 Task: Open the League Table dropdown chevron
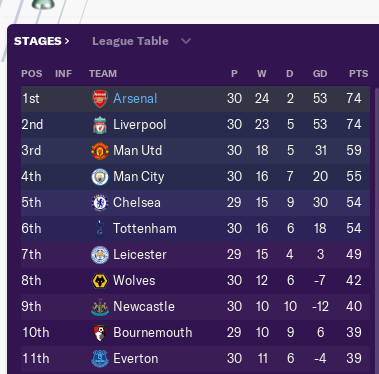click(186, 41)
